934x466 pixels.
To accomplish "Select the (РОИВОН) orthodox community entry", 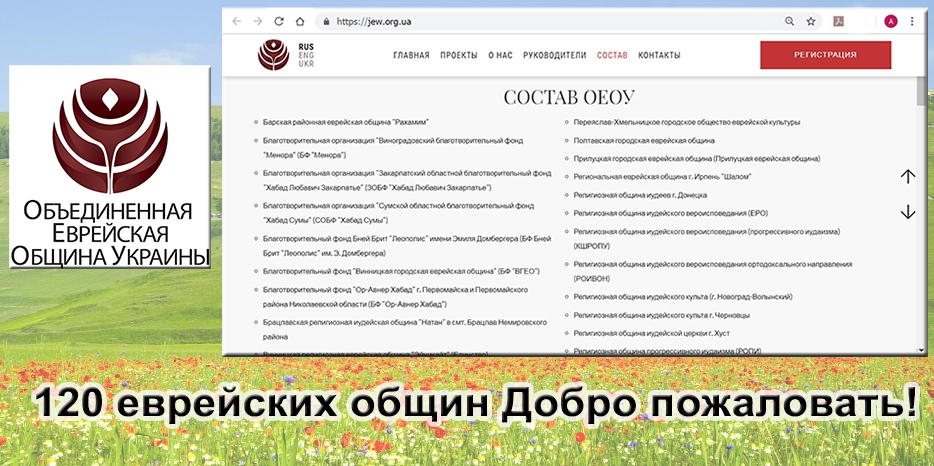I will [x=713, y=271].
